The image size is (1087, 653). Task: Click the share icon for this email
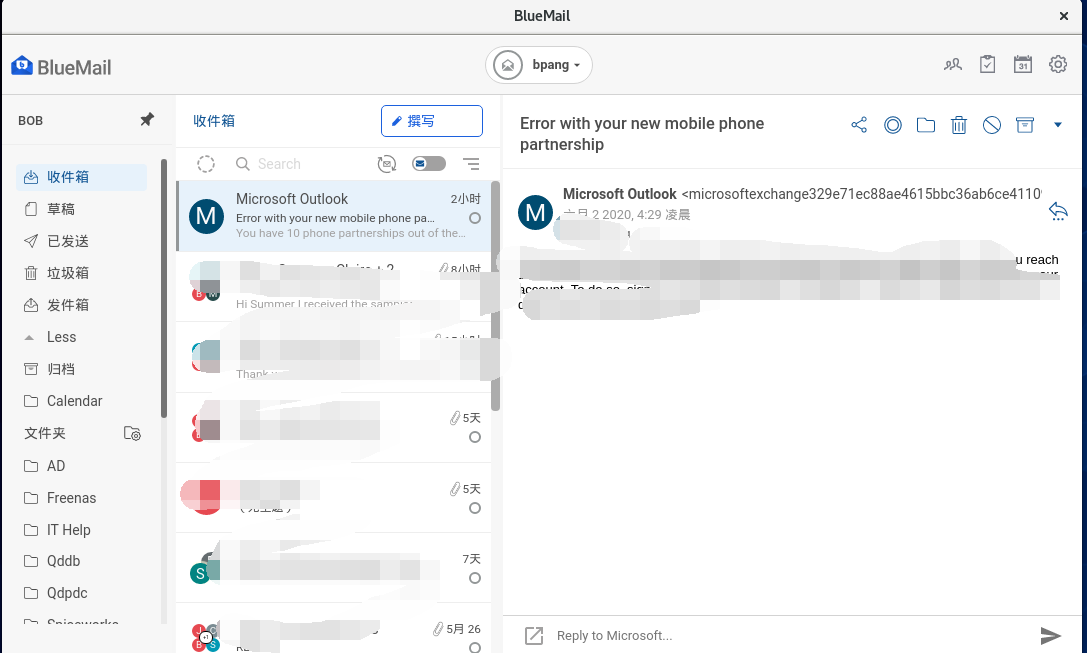pyautogui.click(x=859, y=125)
